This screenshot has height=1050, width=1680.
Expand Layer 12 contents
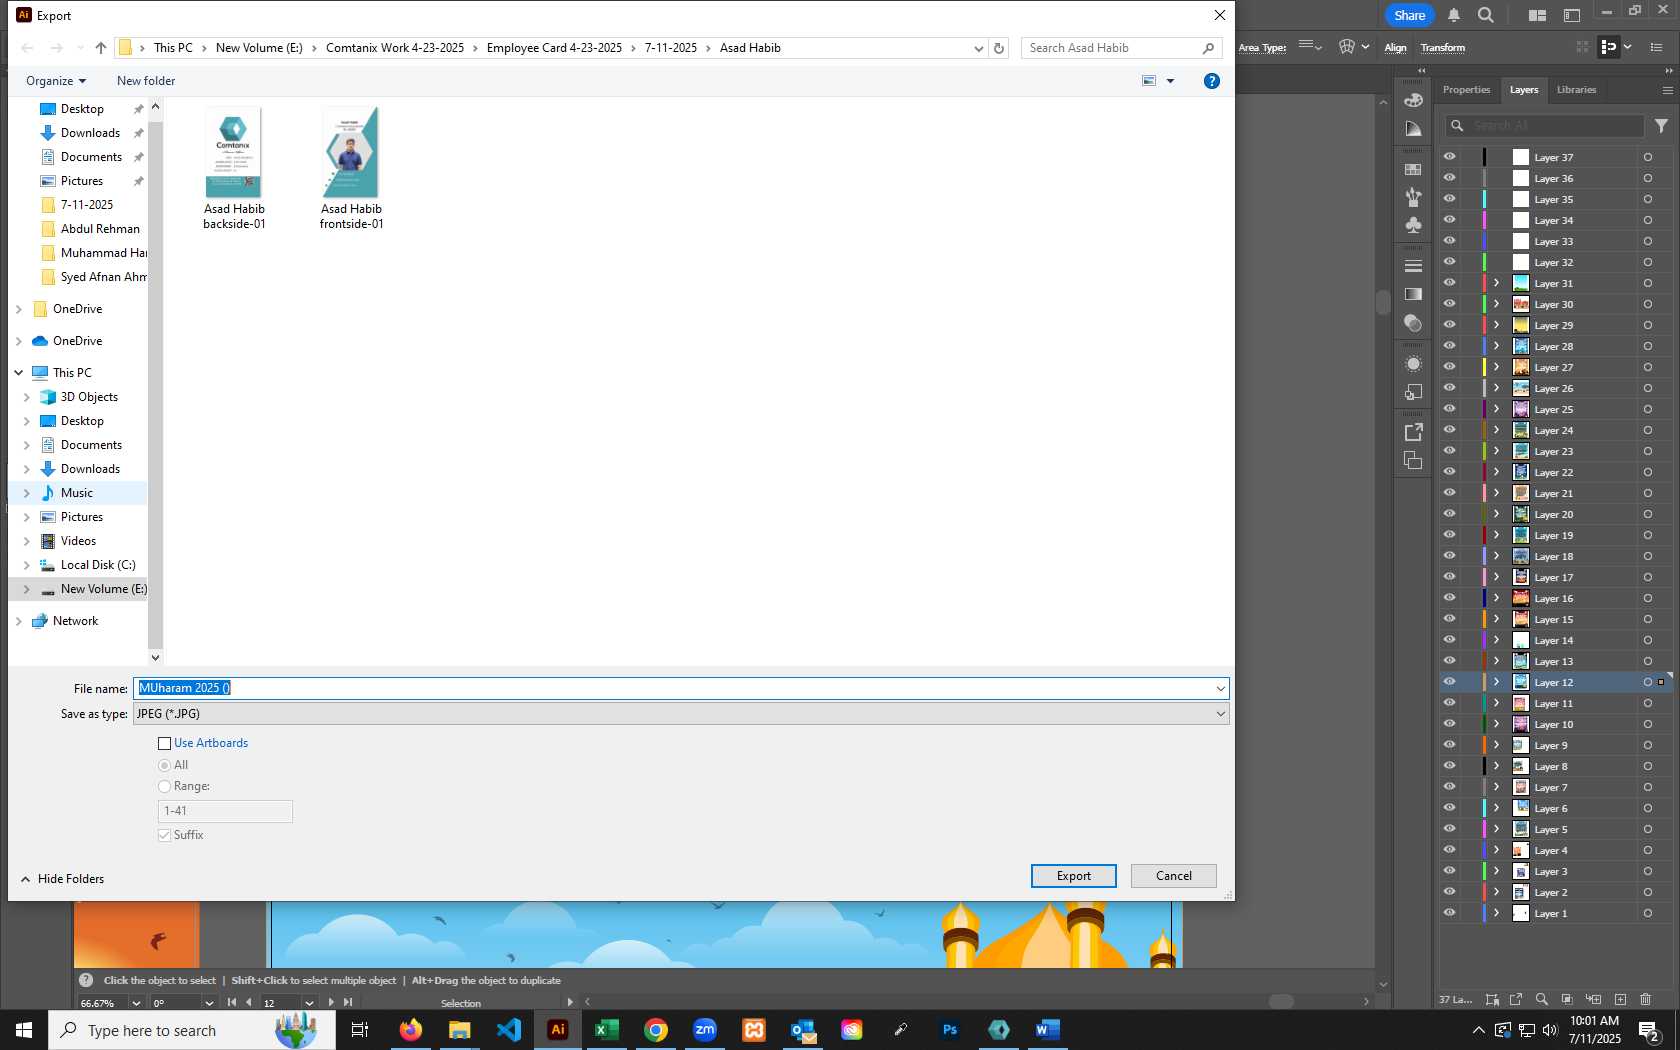(1497, 682)
